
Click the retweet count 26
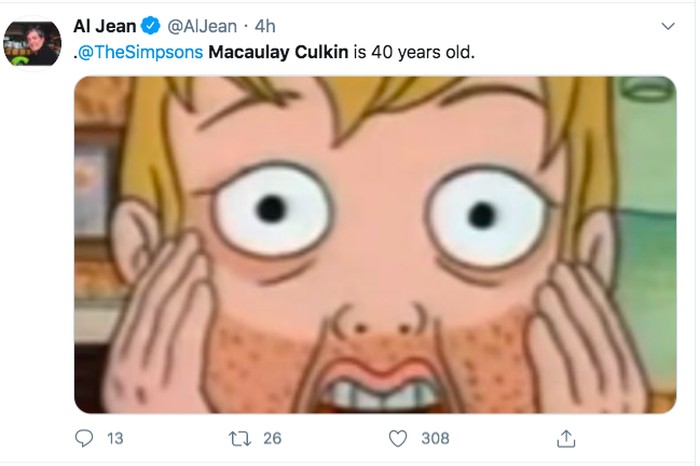click(272, 438)
